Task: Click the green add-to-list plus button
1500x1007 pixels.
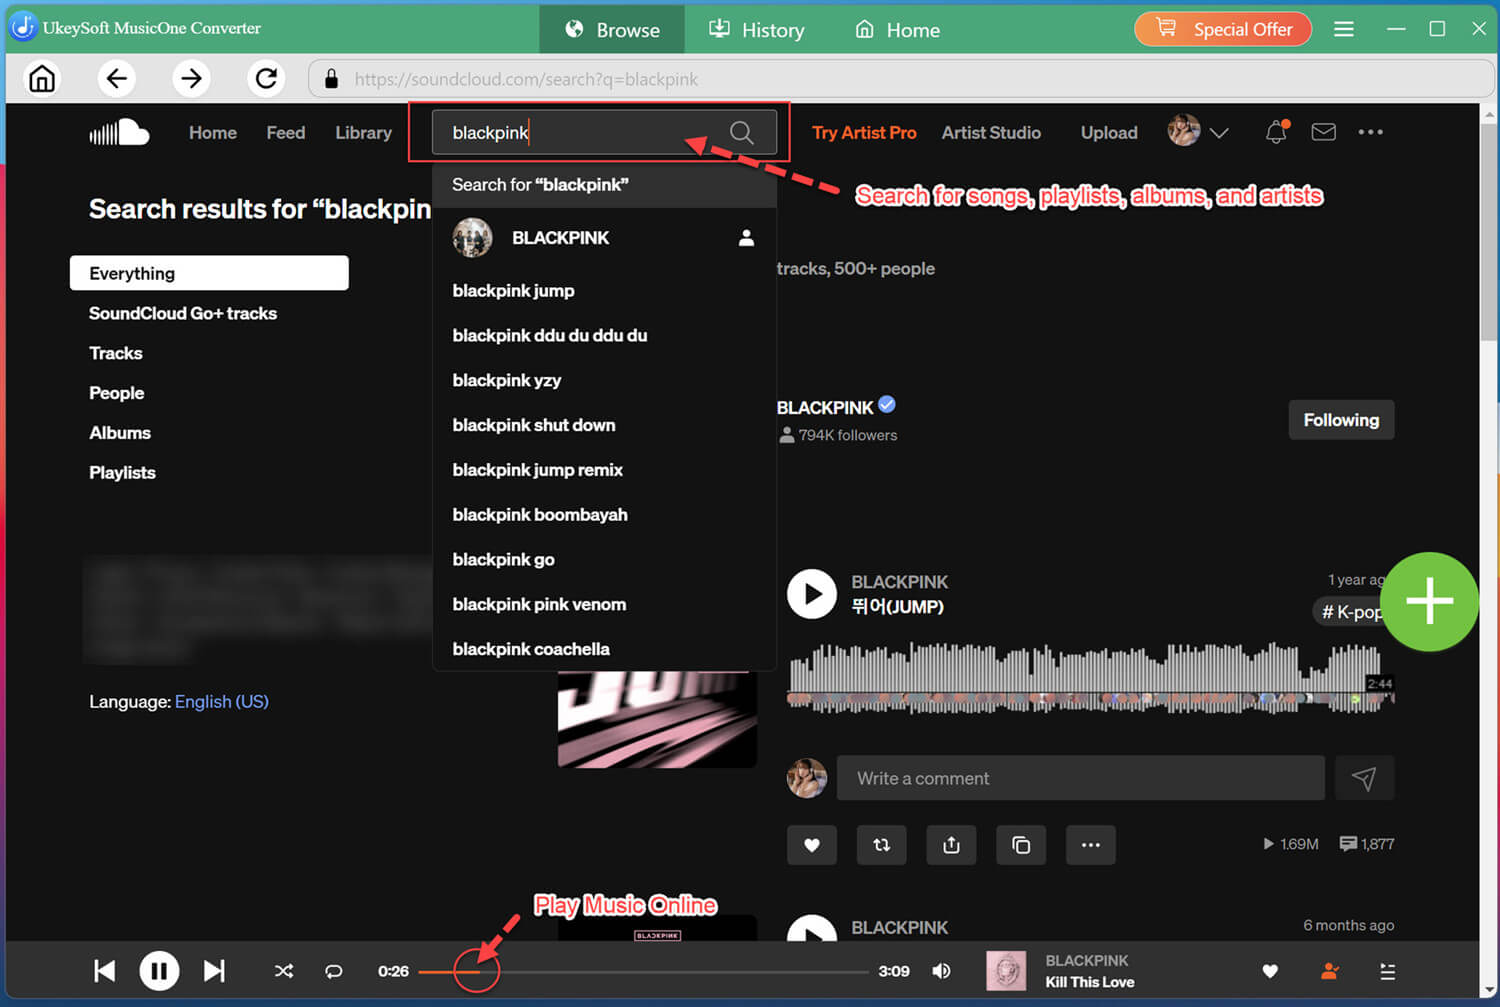Action: click(x=1430, y=601)
